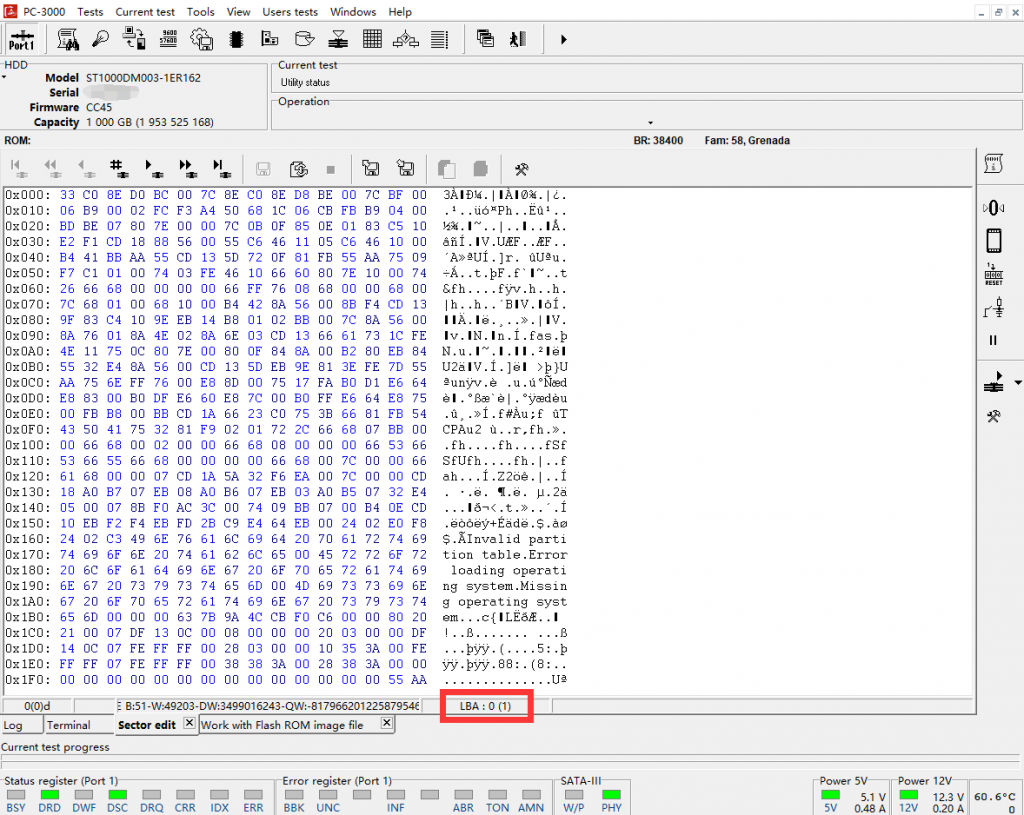
Task: Open the Users tests menu
Action: [290, 12]
